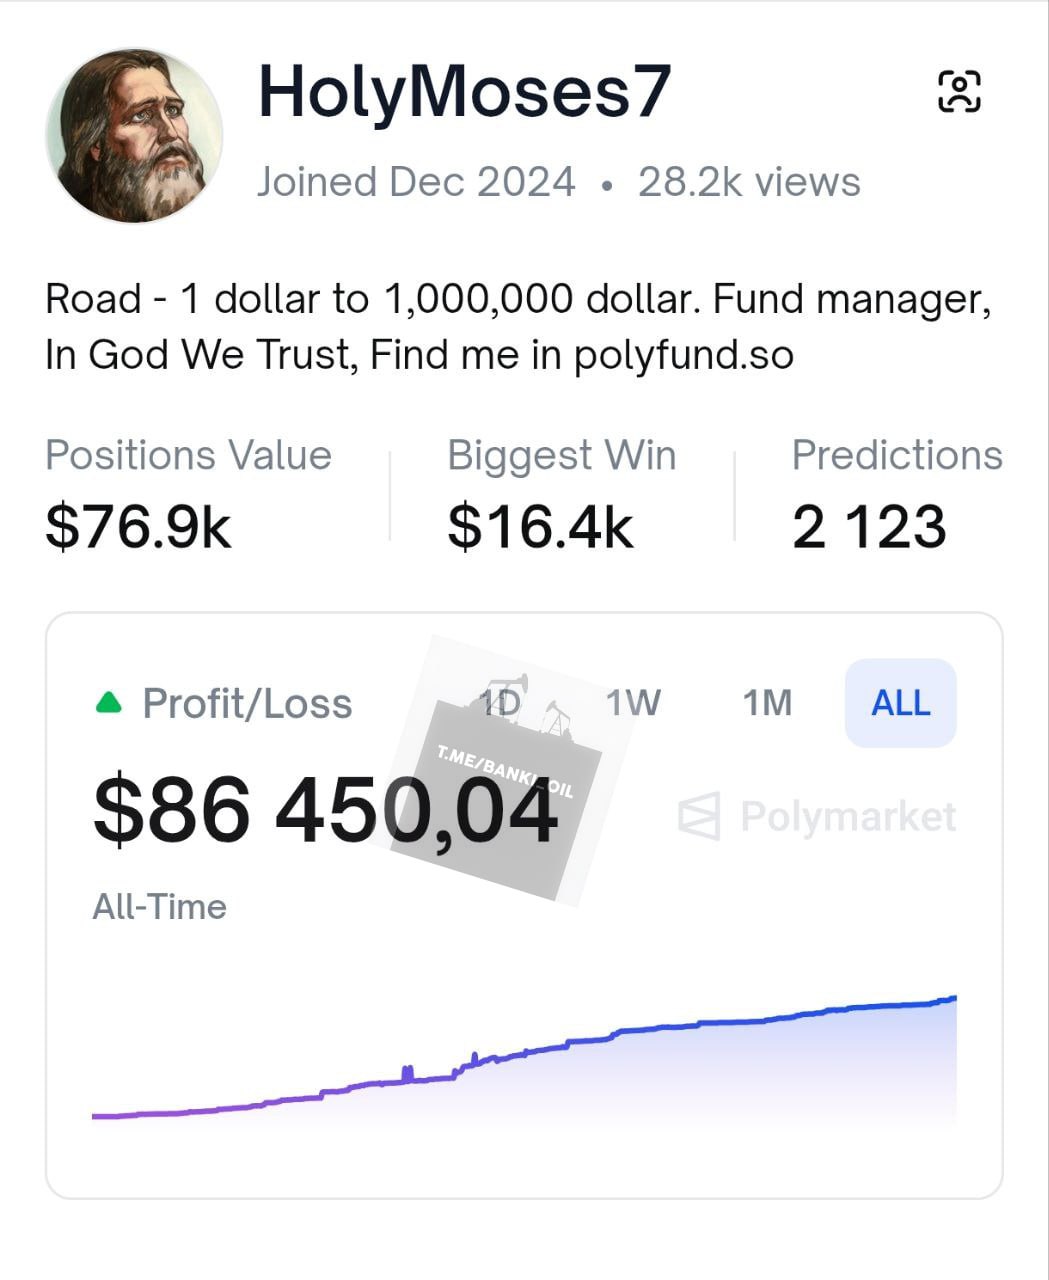Click the right end of the profit chart line
This screenshot has width=1049, height=1280.
tap(953, 998)
